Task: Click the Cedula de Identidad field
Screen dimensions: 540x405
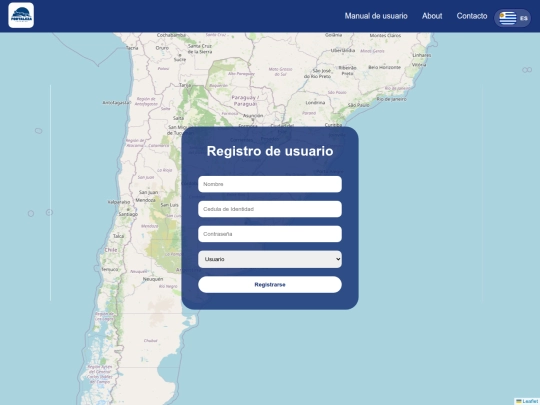Action: point(270,209)
